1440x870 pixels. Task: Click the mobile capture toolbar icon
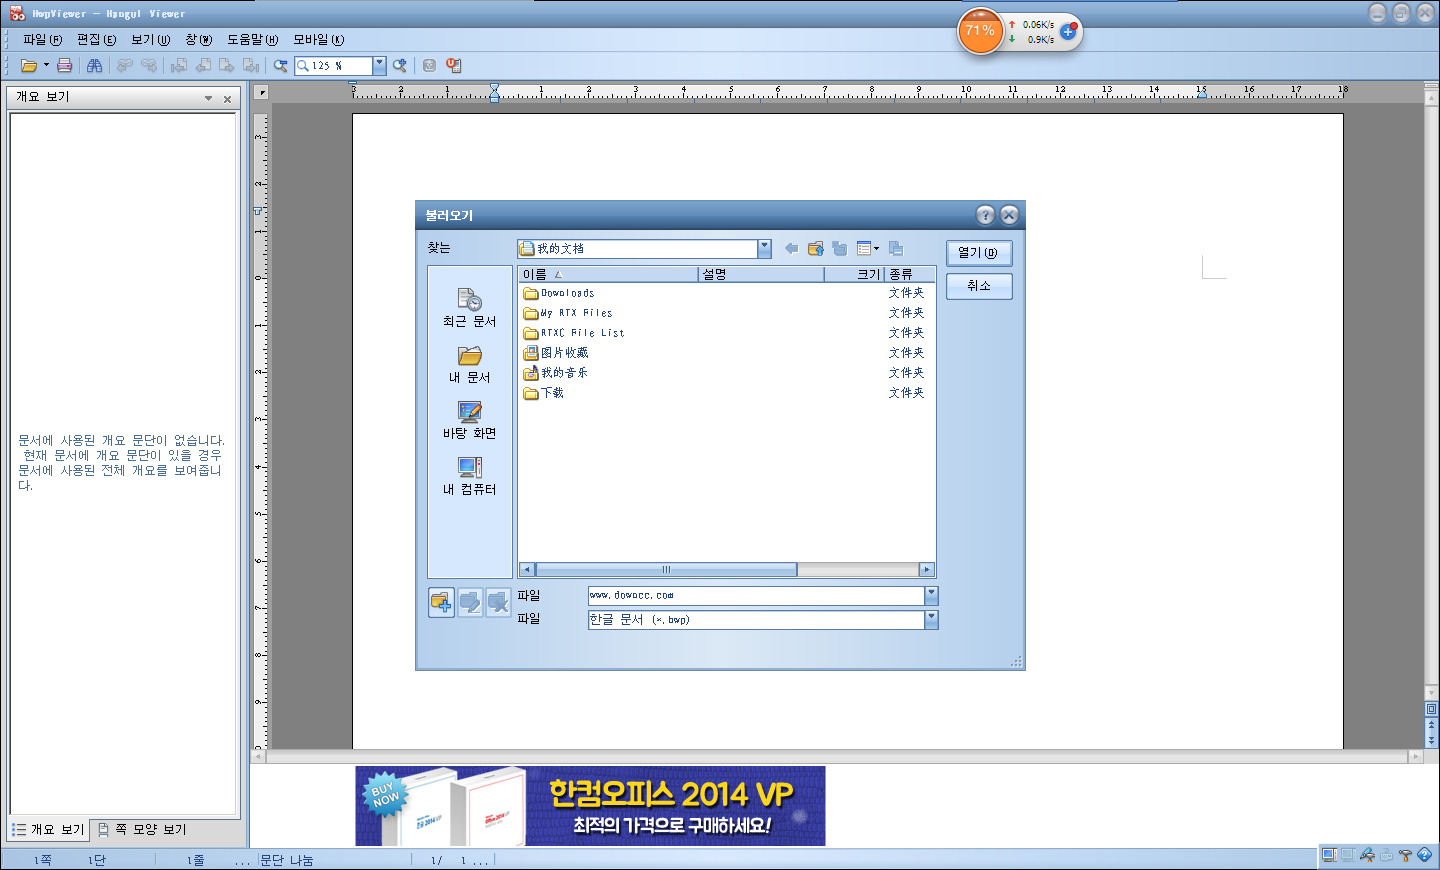point(454,65)
